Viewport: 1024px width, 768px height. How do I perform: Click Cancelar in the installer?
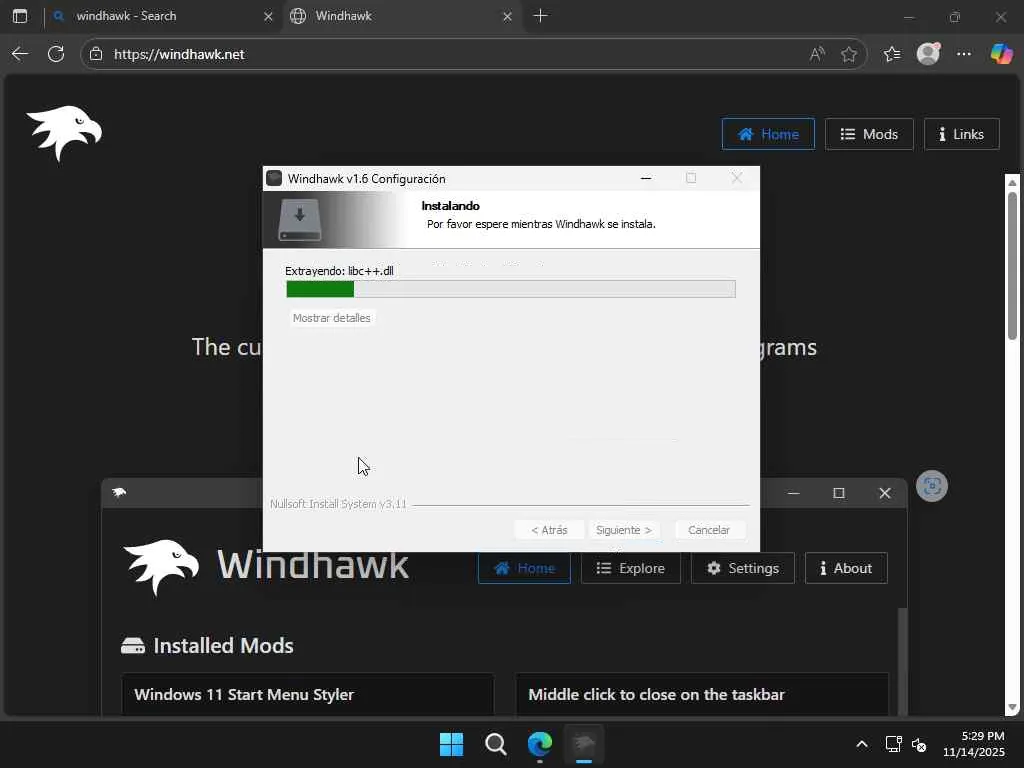[x=709, y=530]
